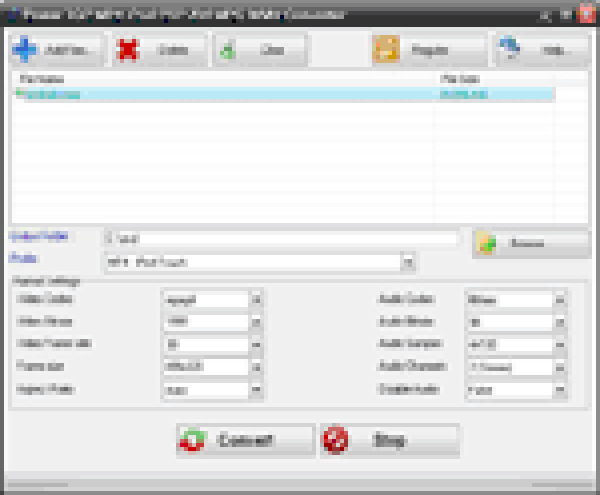Click the Profile link label
This screenshot has height=495, width=600.
click(x=23, y=258)
